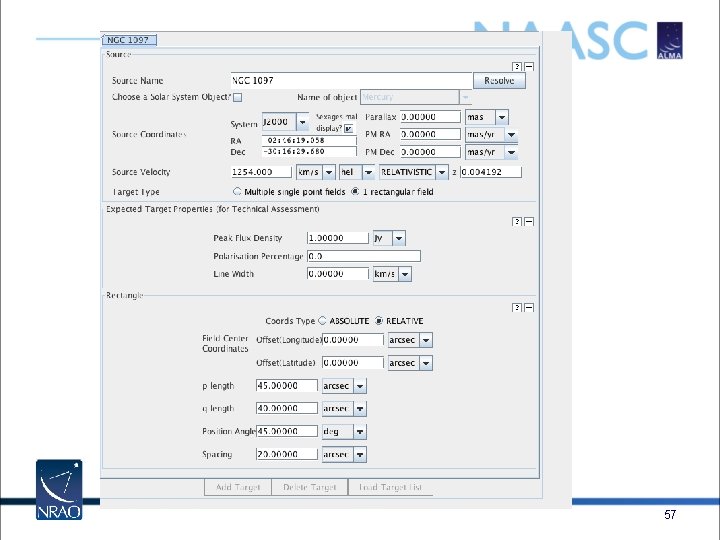The width and height of the screenshot is (720, 540).
Task: Open help for Expected Target Properties
Action: click(517, 221)
